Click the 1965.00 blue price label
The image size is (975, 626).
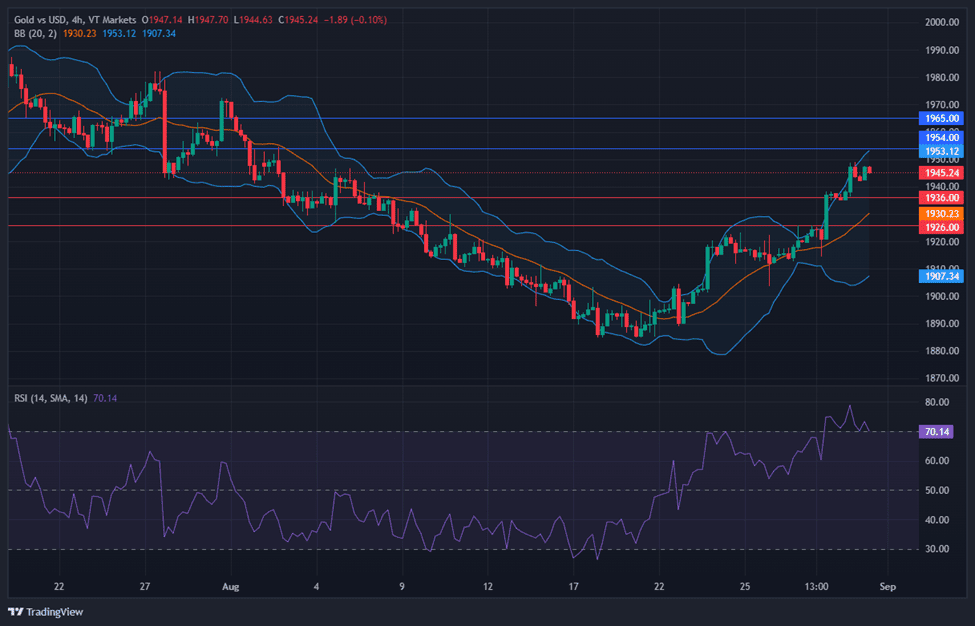[x=940, y=118]
